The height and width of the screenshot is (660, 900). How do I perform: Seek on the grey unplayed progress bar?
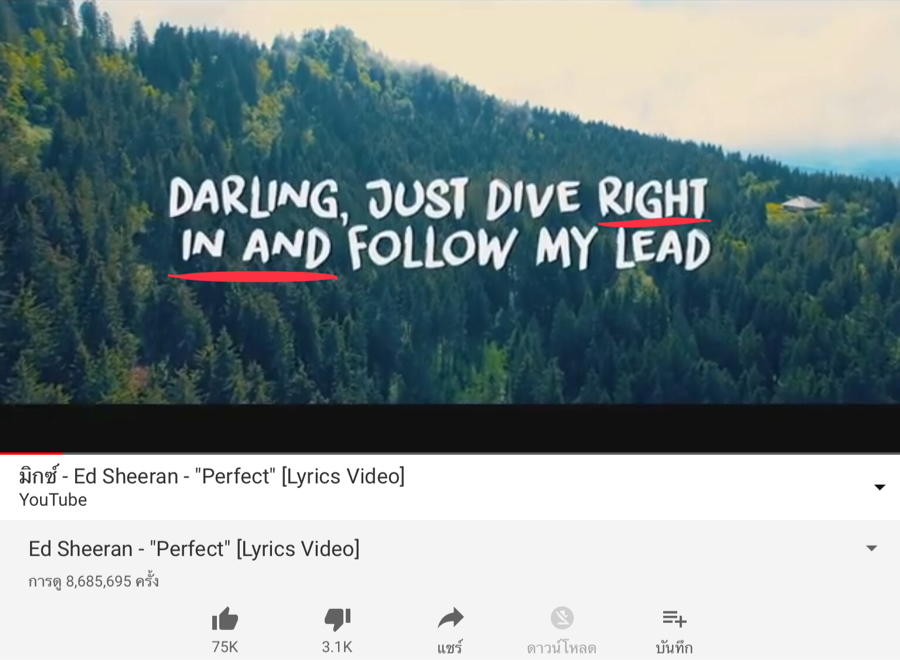pyautogui.click(x=481, y=453)
